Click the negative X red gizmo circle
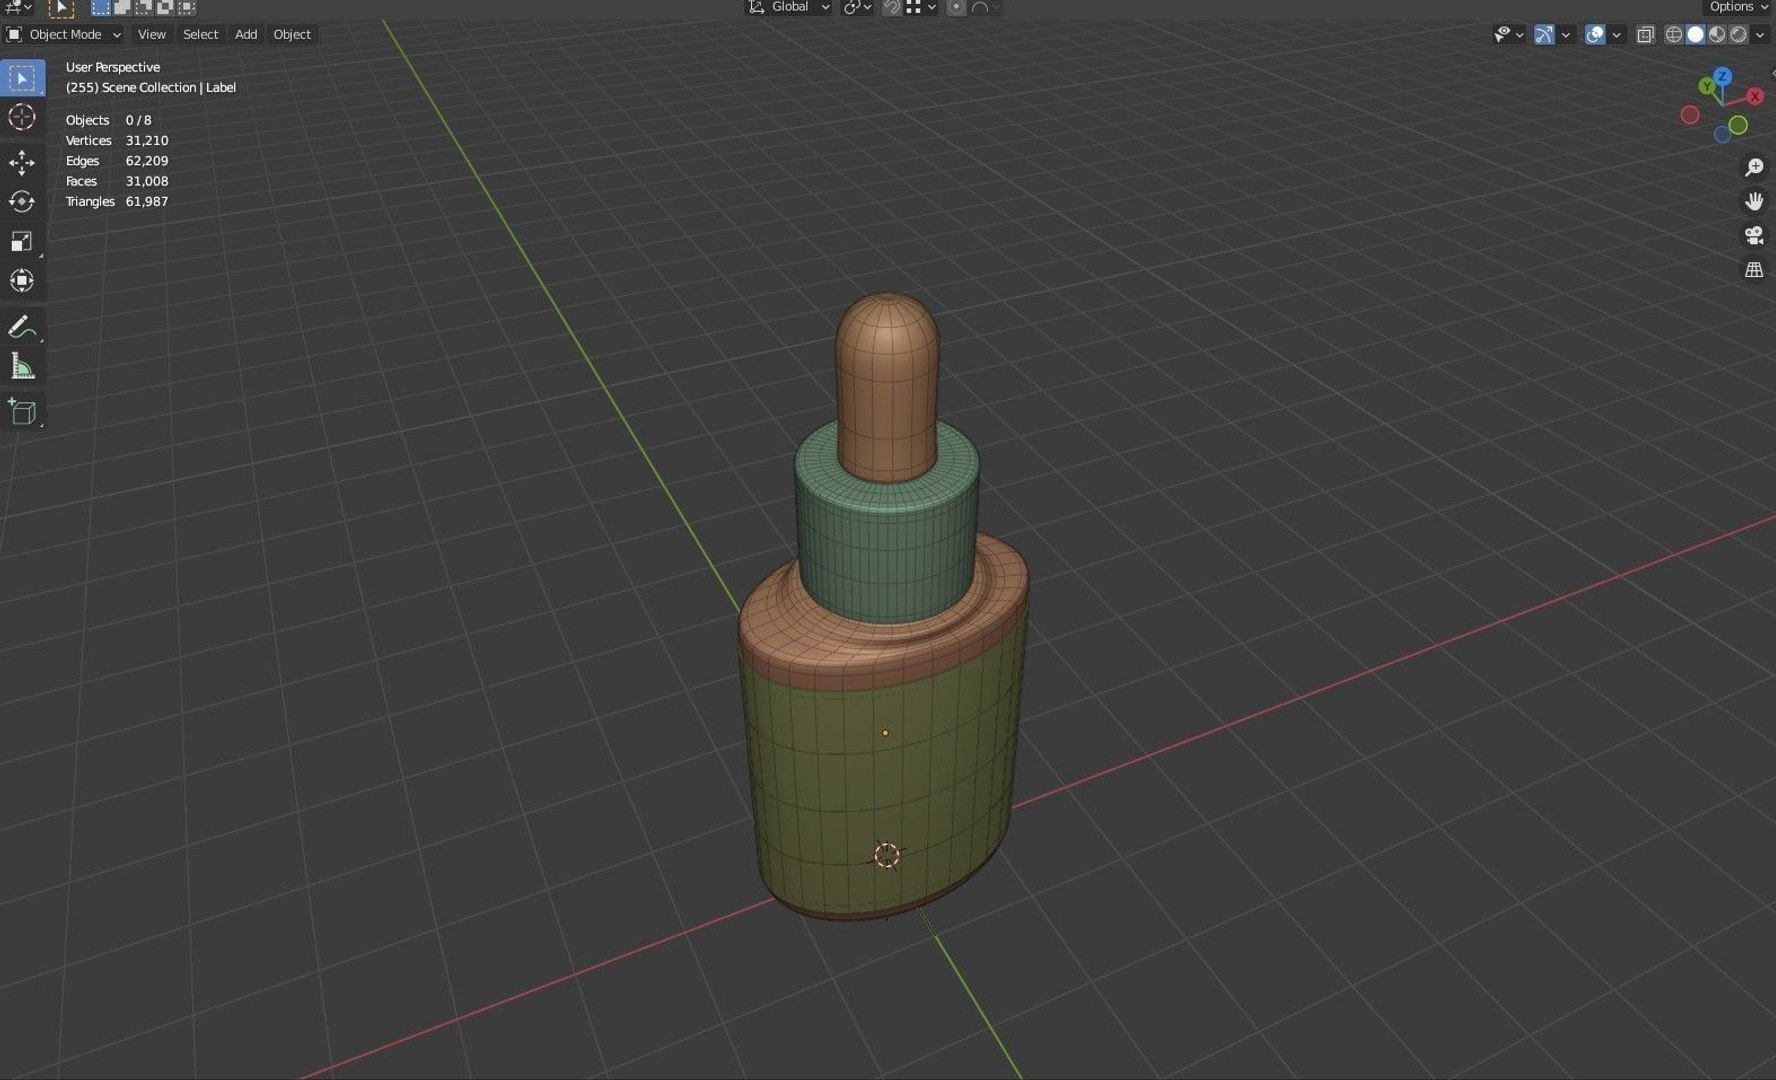 (x=1690, y=115)
